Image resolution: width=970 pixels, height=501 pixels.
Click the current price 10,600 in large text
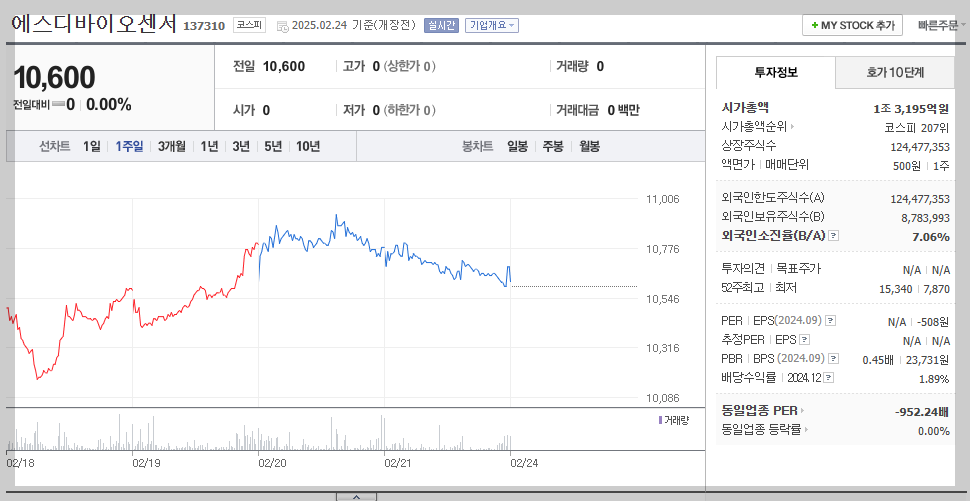click(x=54, y=78)
